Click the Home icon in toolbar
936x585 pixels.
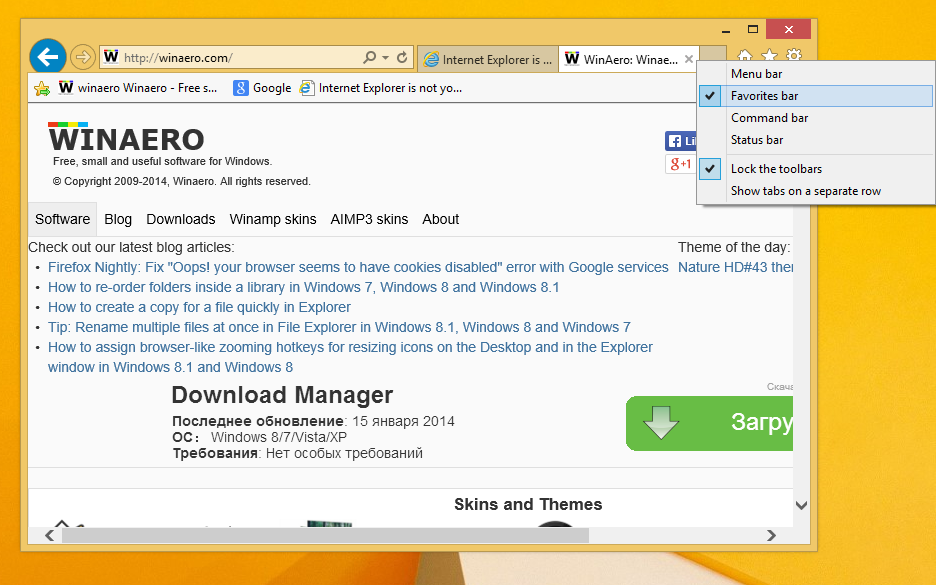click(x=745, y=56)
